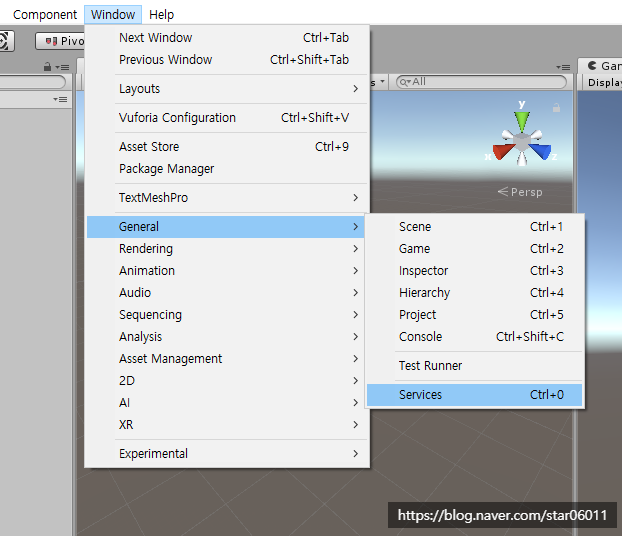Toggle the Pivot handle position button
The image size is (622, 536).
pos(60,41)
